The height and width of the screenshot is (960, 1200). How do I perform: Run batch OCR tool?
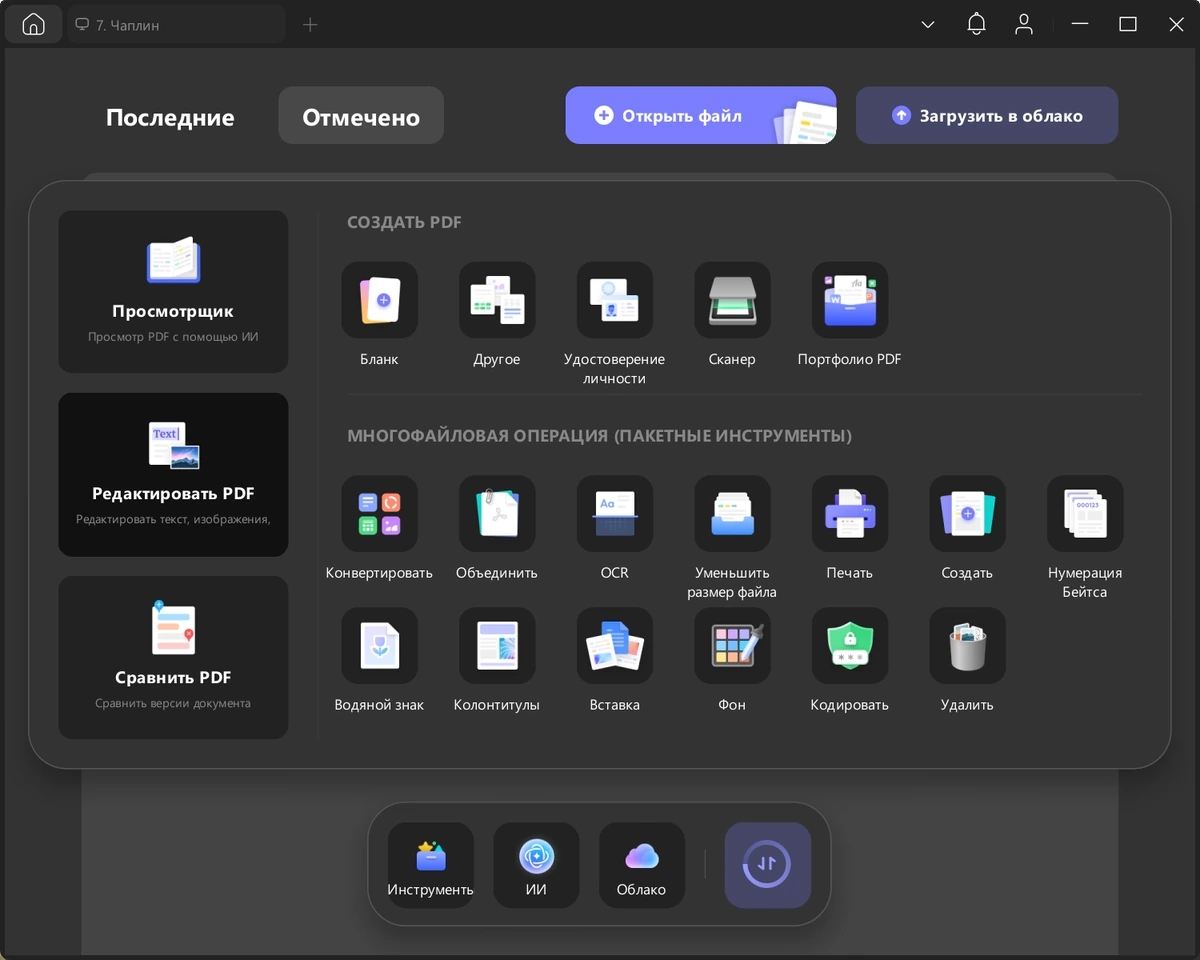click(614, 514)
